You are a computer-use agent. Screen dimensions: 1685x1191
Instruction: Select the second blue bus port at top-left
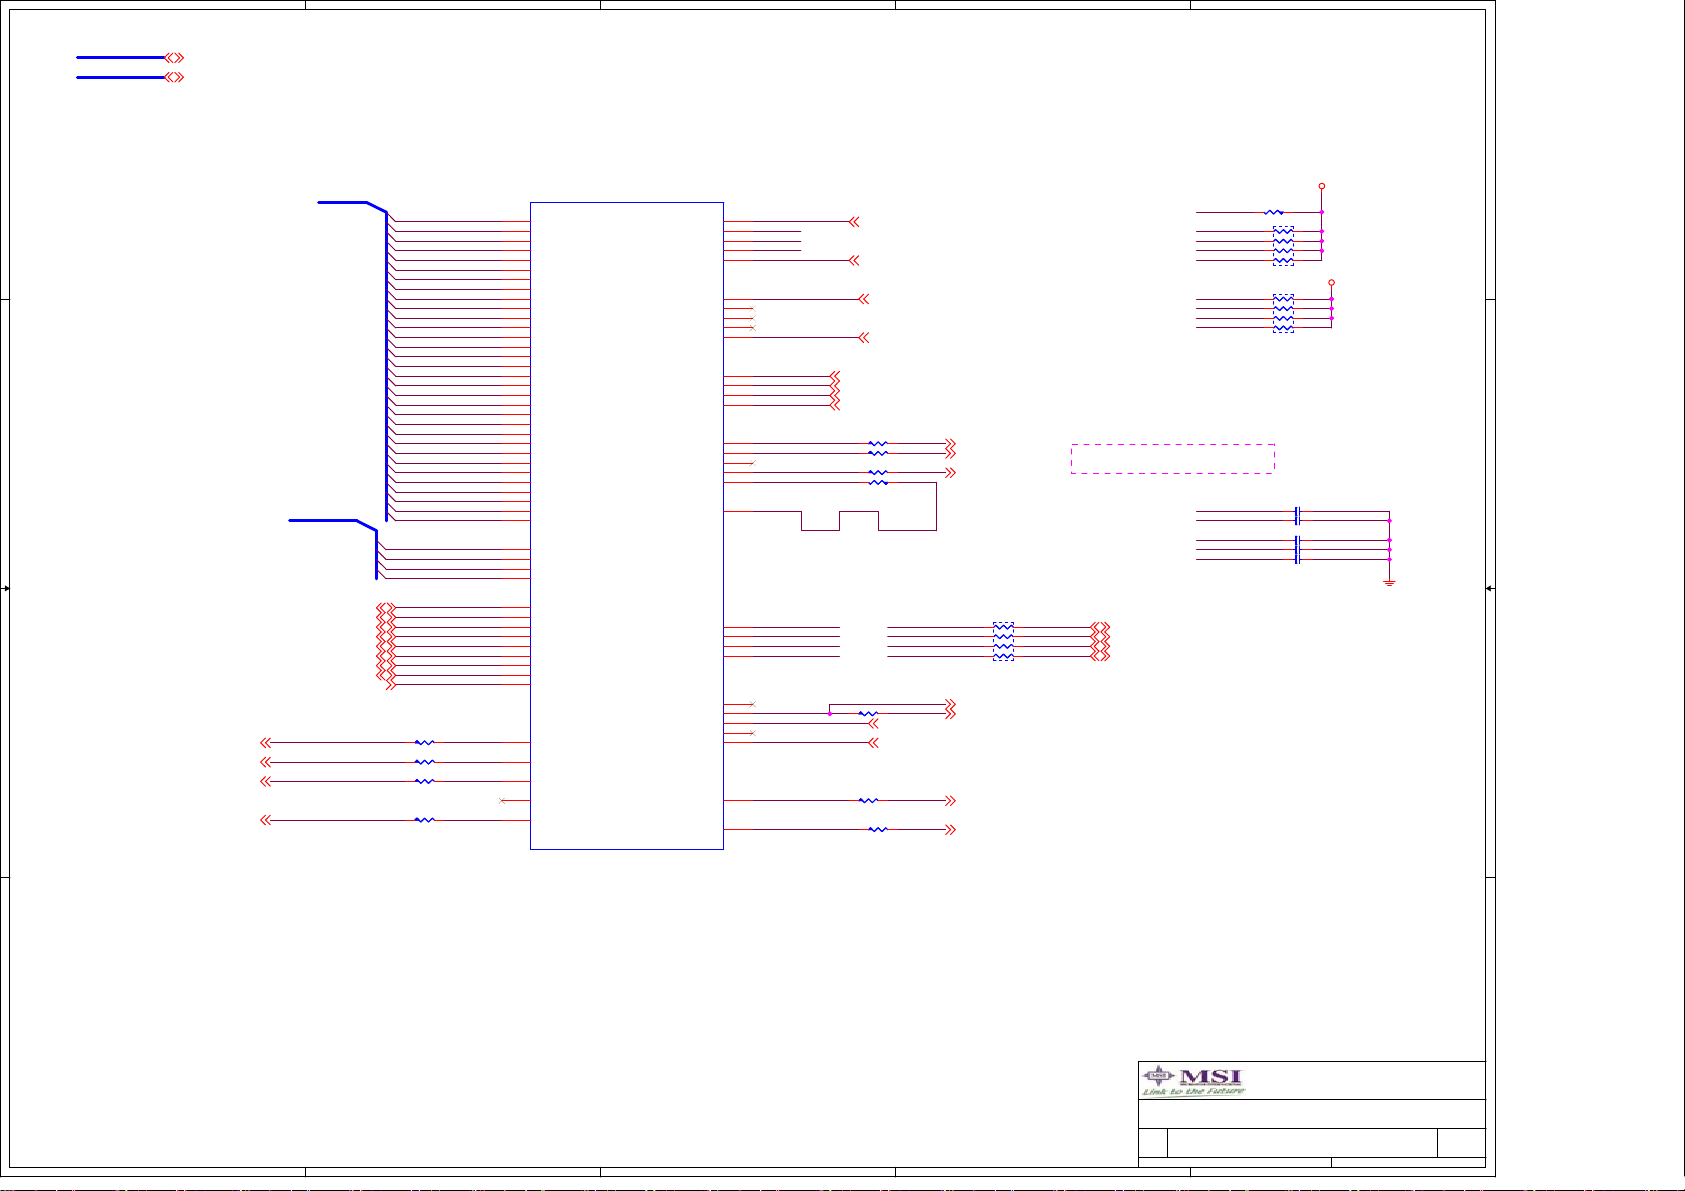tap(130, 77)
